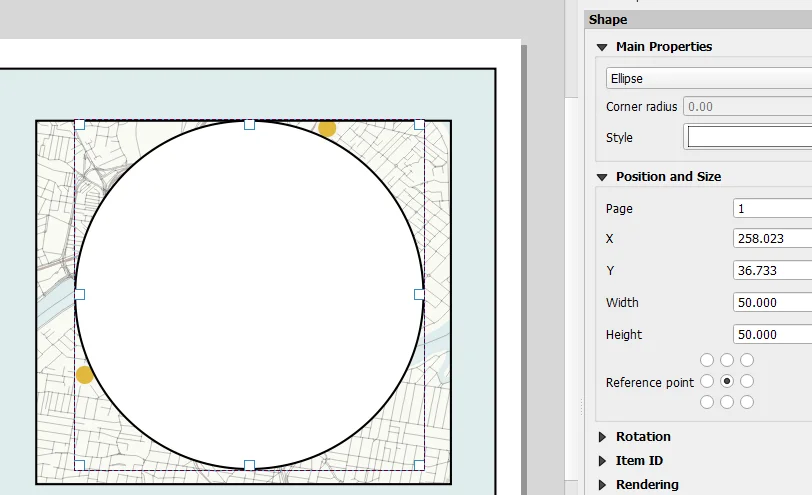Click the yellow point at the map's top
812x495 pixels.
327,128
